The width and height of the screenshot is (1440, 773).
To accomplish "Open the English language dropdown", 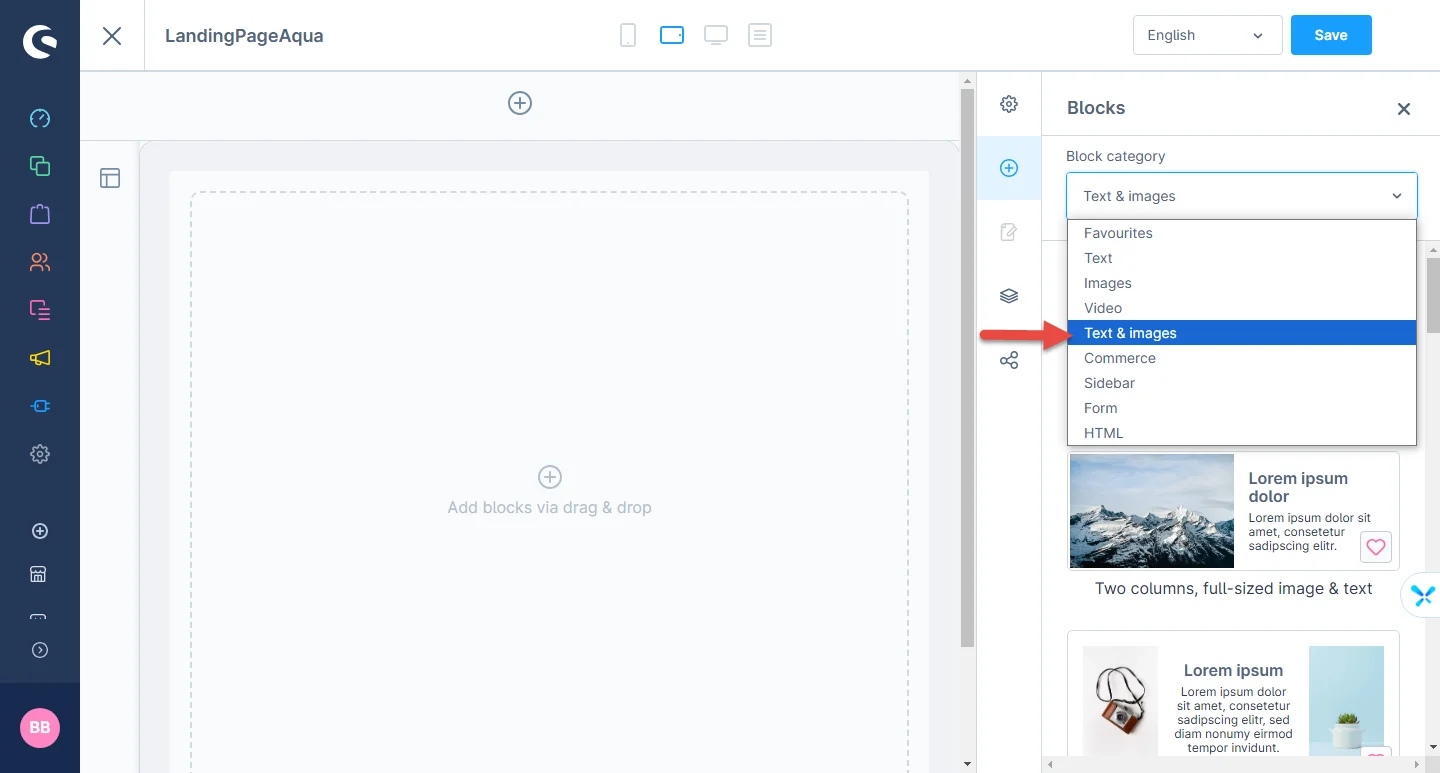I will click(x=1207, y=35).
